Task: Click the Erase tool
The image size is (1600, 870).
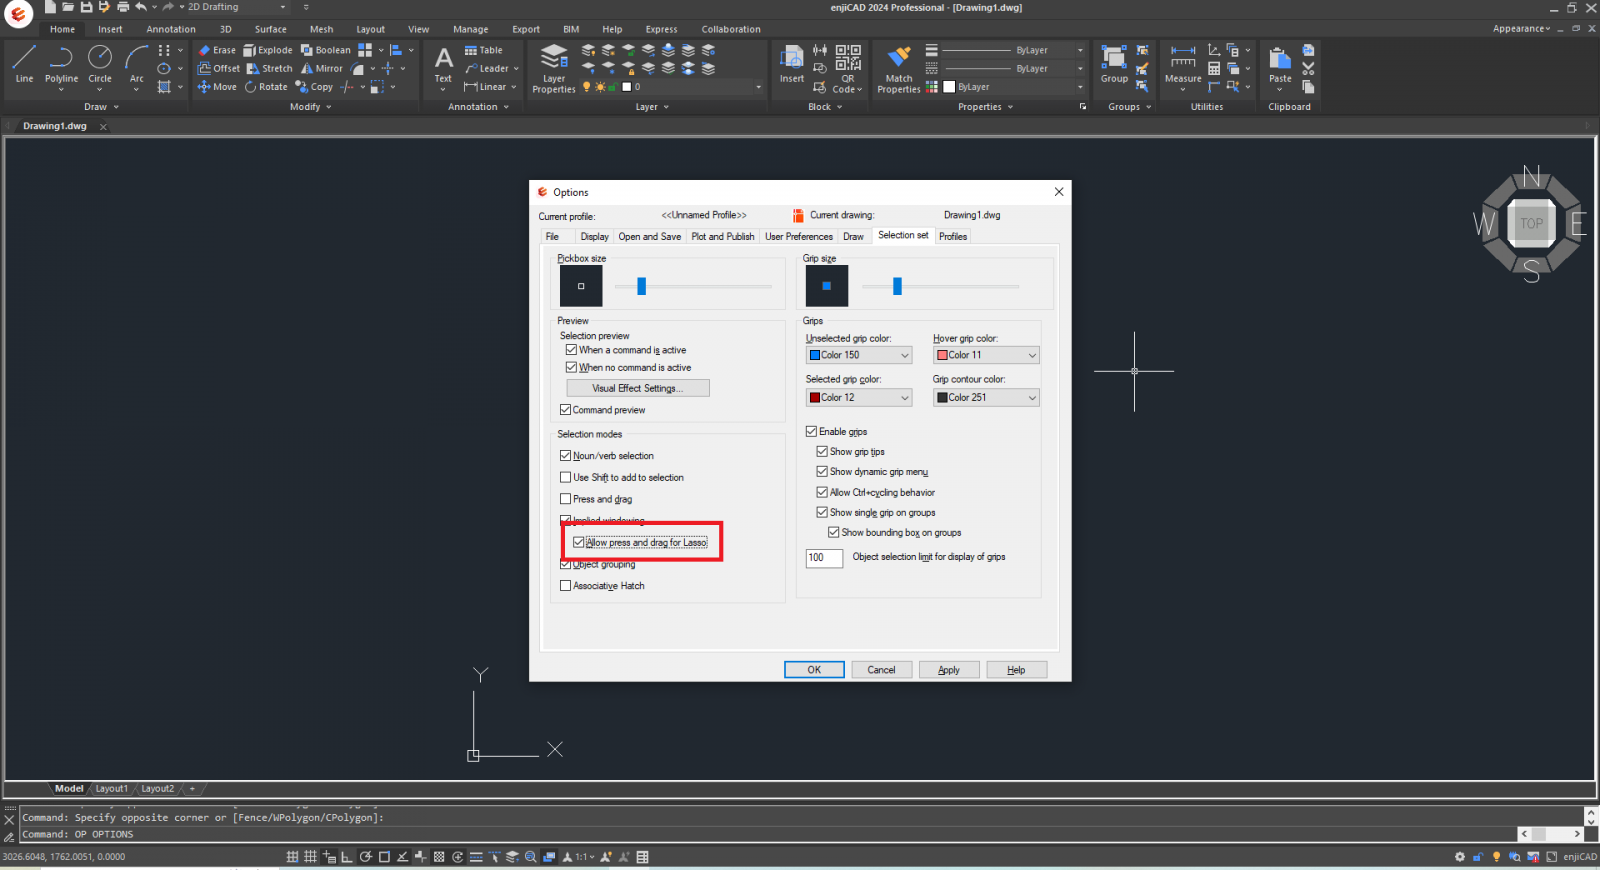Action: tap(217, 50)
